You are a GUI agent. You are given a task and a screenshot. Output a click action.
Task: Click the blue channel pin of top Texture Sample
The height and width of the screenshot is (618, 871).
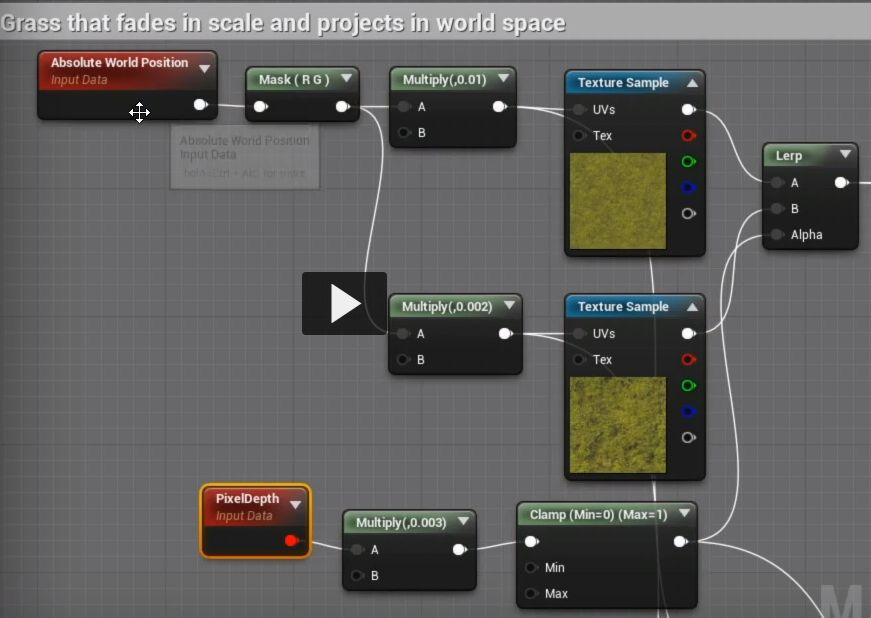688,188
